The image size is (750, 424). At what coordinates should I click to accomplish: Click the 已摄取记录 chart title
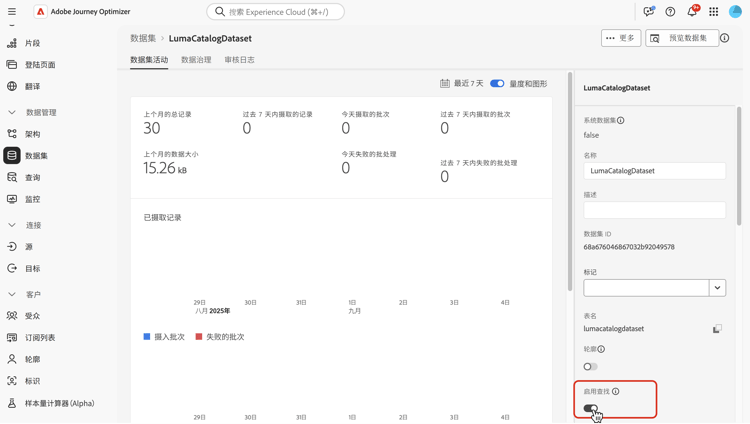(163, 218)
